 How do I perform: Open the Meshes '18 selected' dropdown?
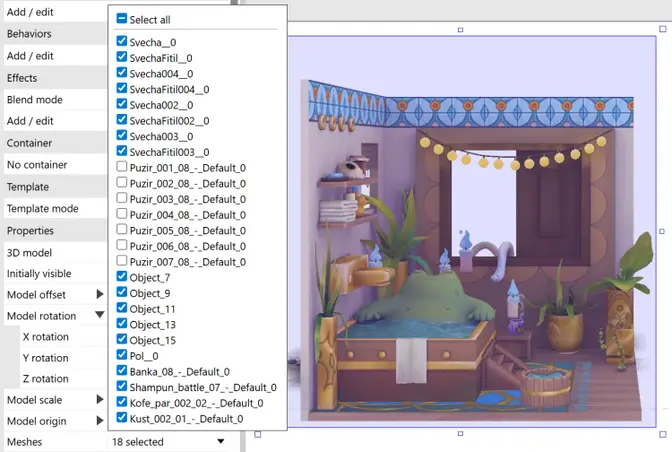tap(168, 442)
